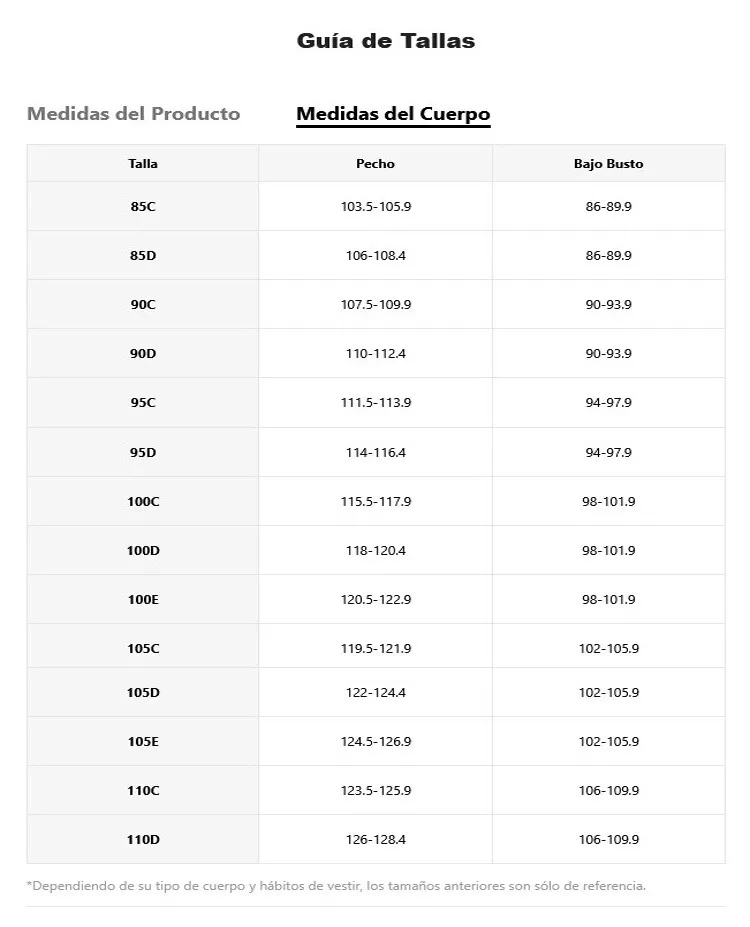Click the 90D size cell
This screenshot has height=927, width=750.
143,353
